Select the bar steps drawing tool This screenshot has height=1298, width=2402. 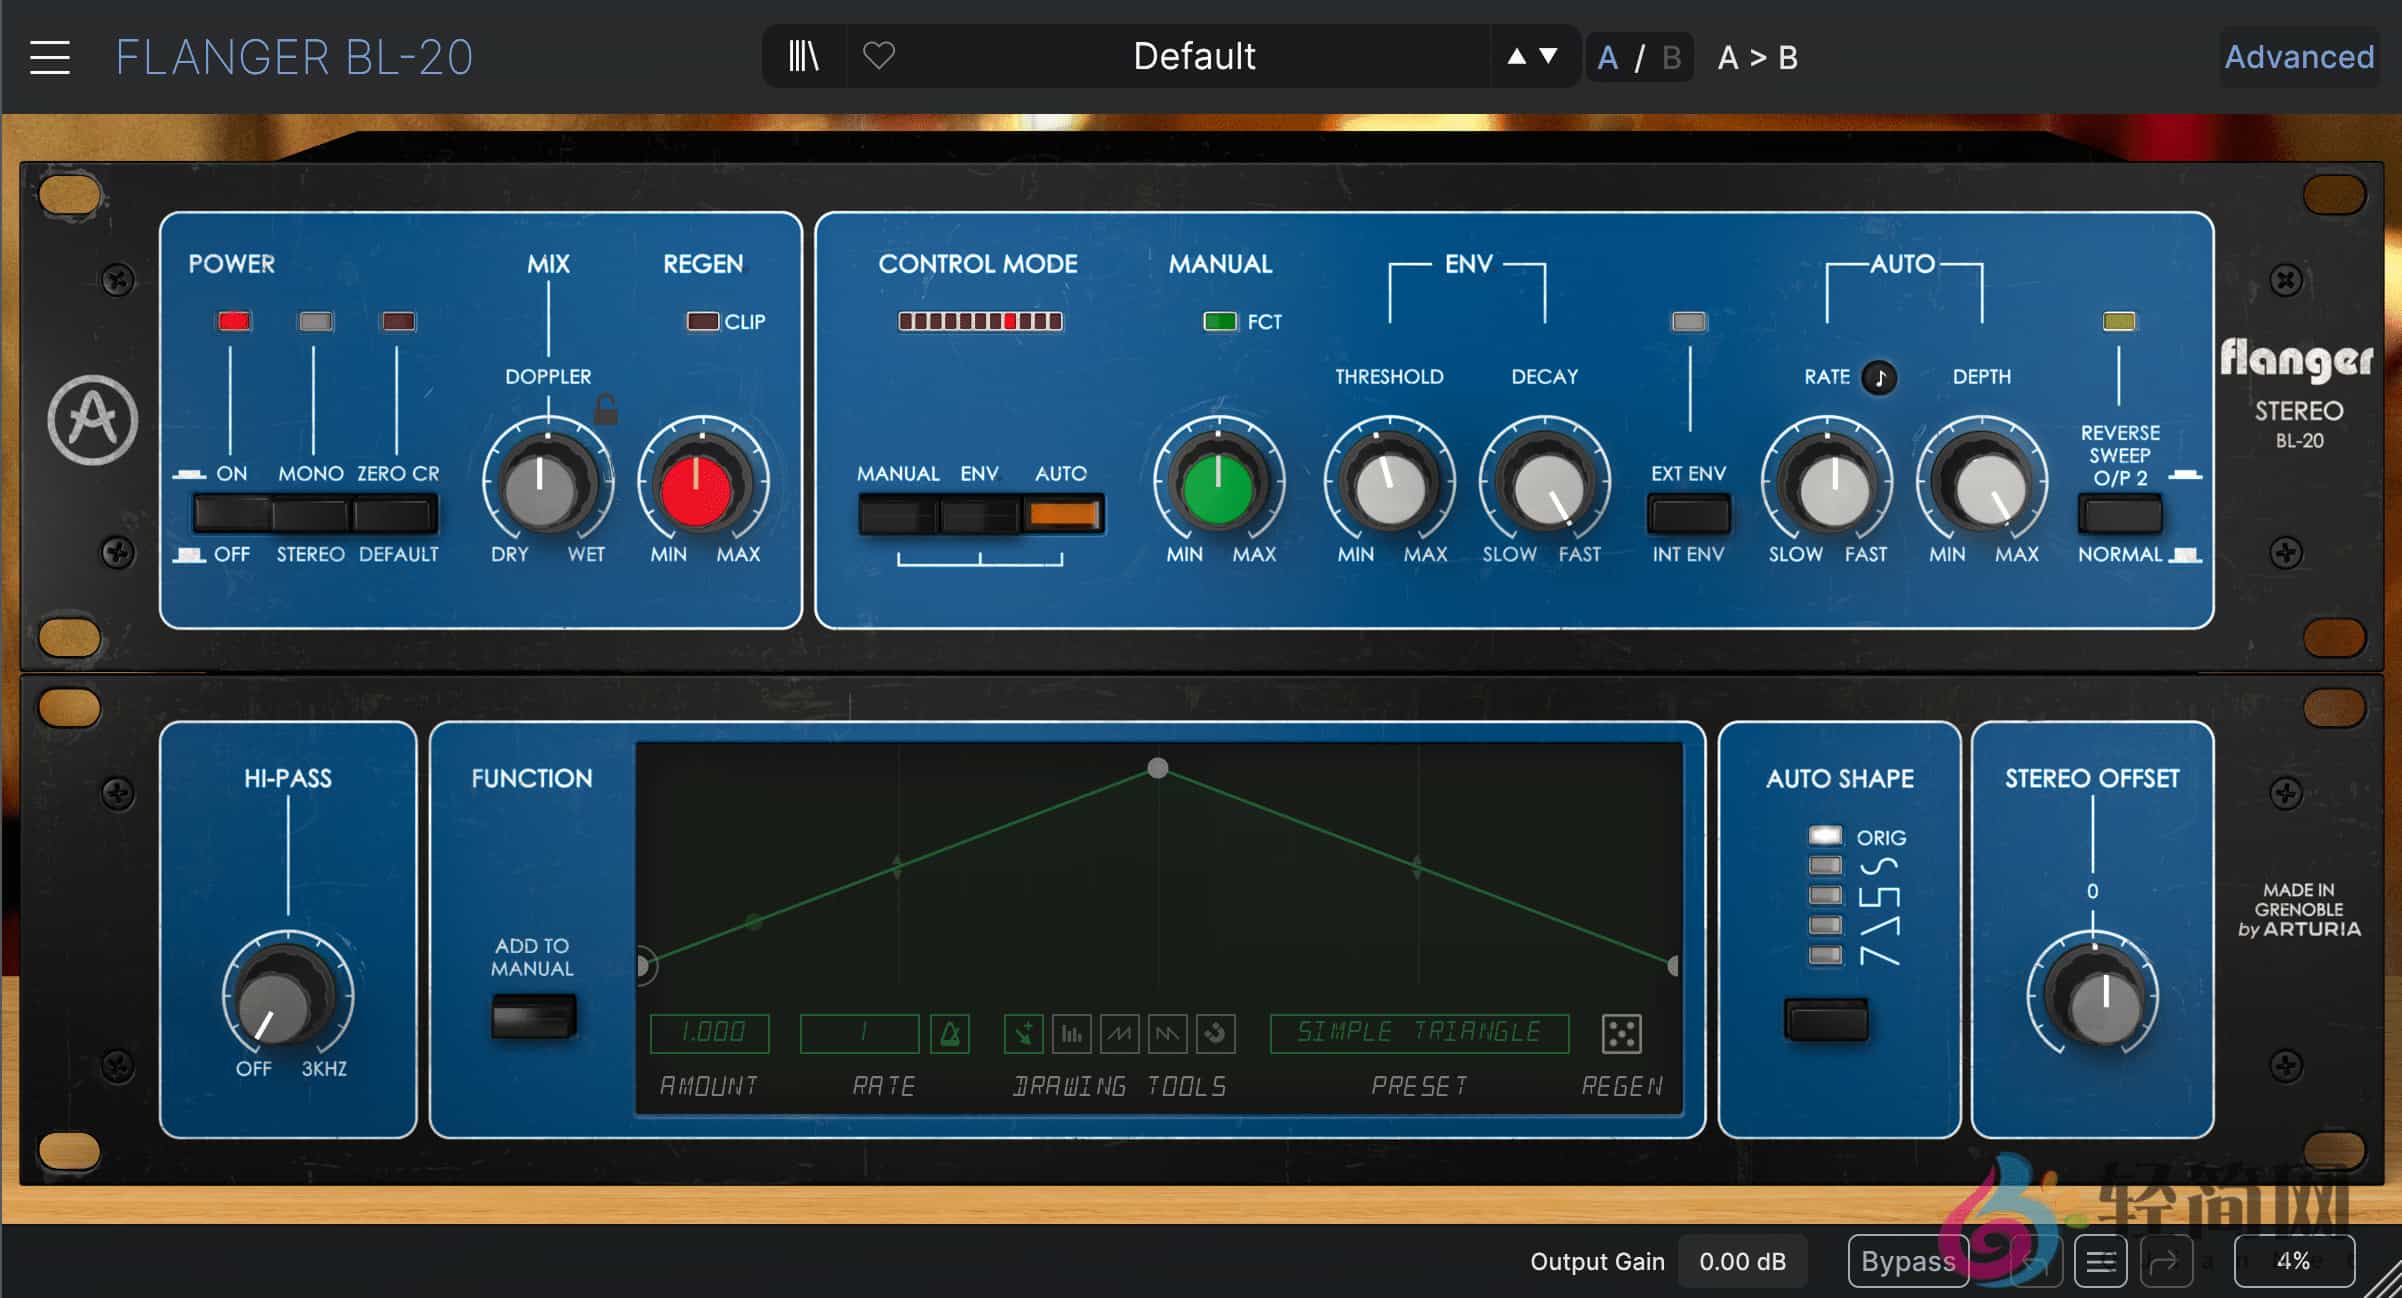(x=1071, y=1033)
